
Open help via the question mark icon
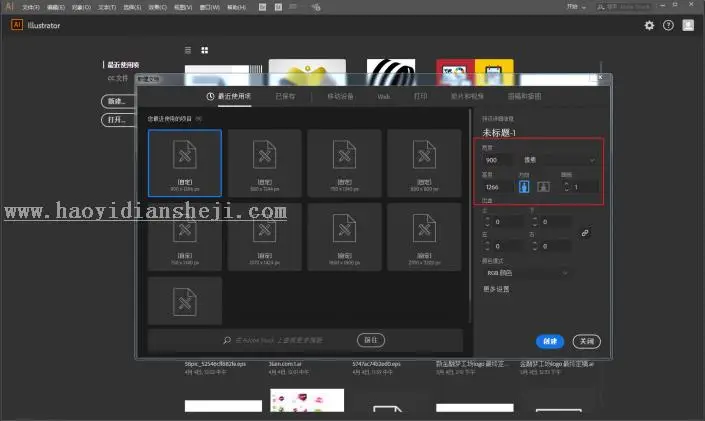click(668, 25)
